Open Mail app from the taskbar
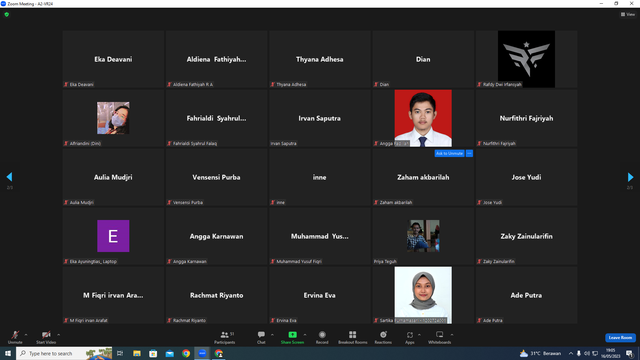The height and width of the screenshot is (360, 640). (x=169, y=353)
